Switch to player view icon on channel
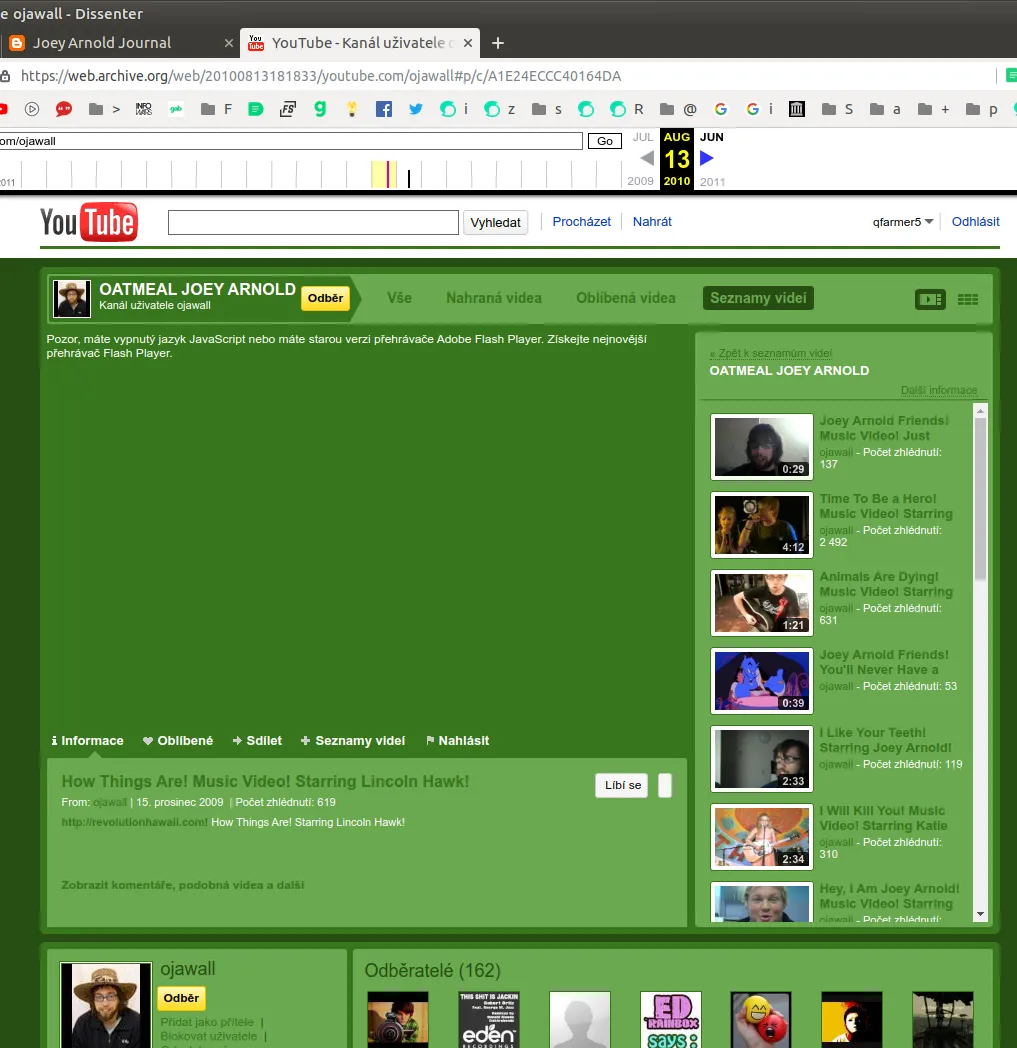1017x1048 pixels. click(930, 299)
